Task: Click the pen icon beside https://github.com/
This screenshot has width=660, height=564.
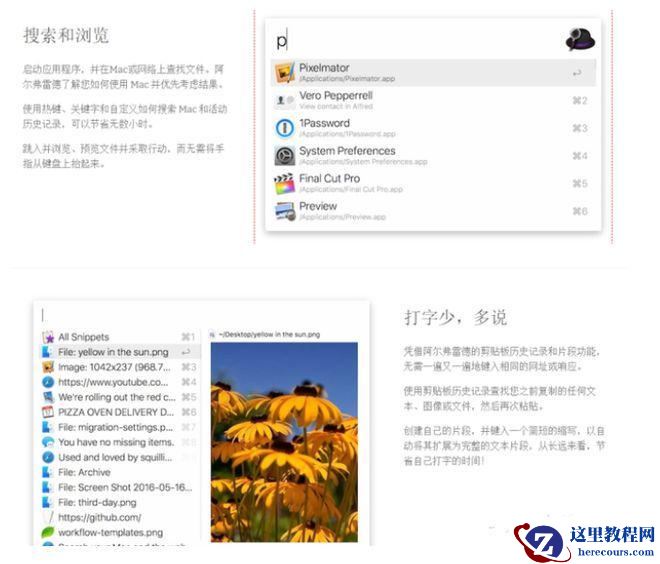Action: coord(48,517)
